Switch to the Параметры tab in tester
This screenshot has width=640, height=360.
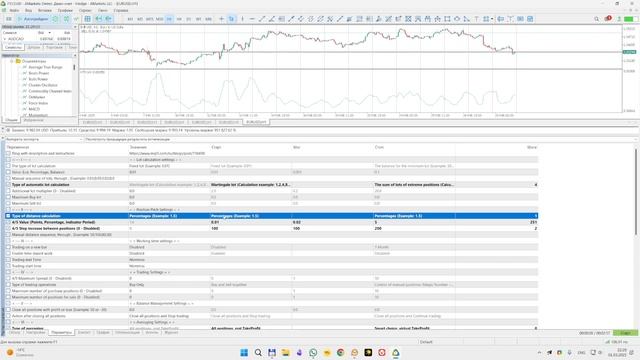(61, 333)
